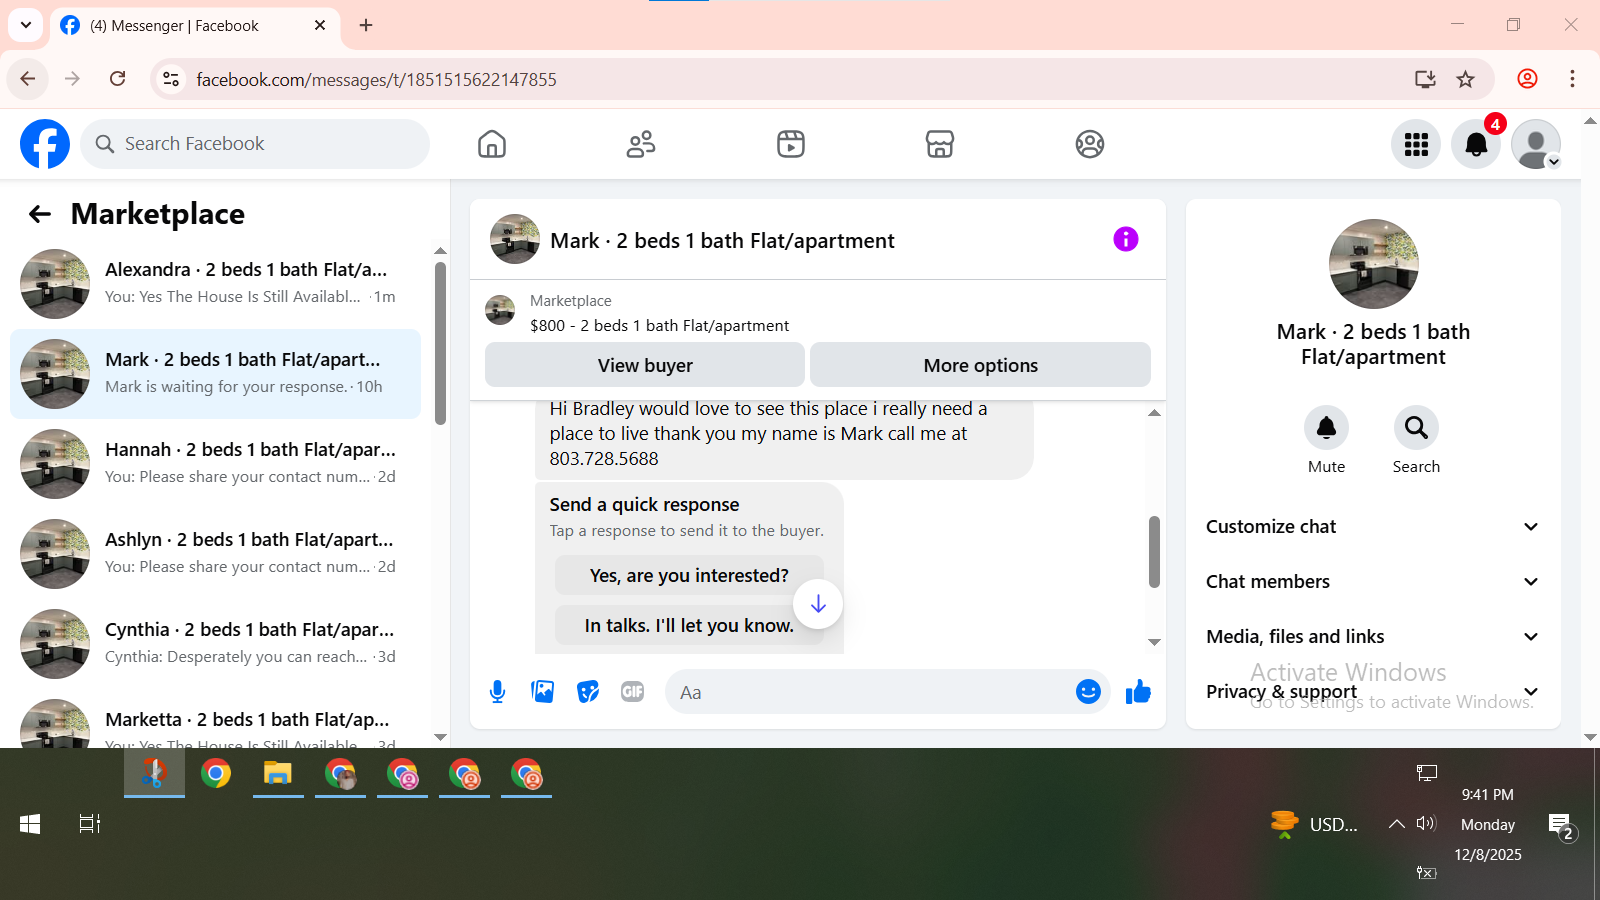The image size is (1600, 900).
Task: Select the Messenger | Facebook browser tab
Action: [195, 26]
